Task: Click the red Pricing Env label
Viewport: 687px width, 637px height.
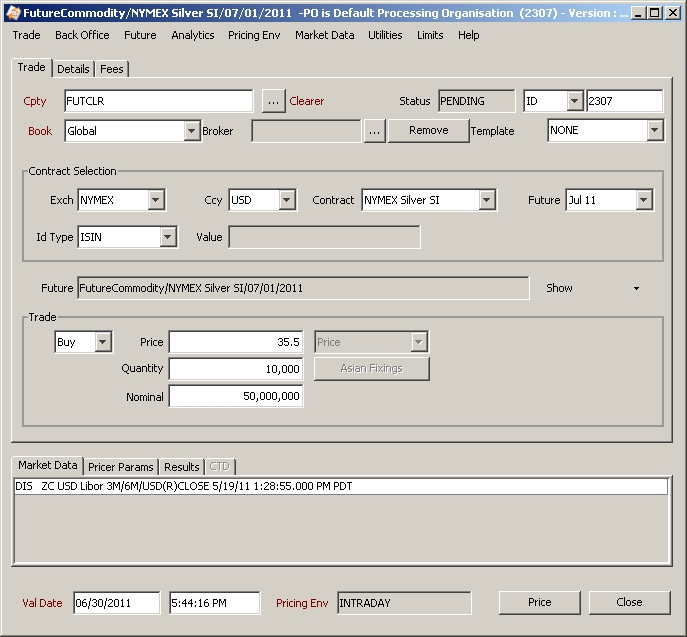Action: (302, 603)
